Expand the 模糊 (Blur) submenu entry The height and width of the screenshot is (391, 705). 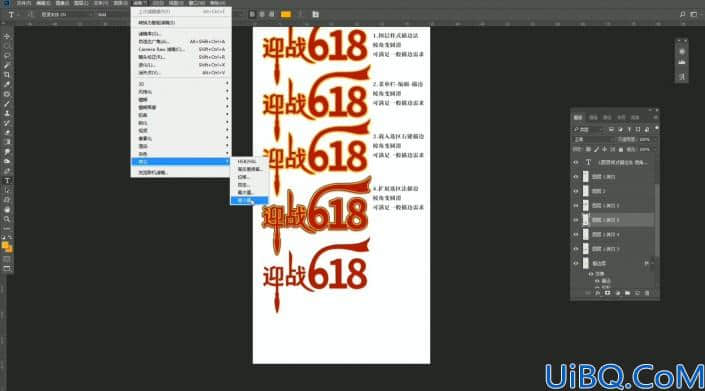[181, 99]
